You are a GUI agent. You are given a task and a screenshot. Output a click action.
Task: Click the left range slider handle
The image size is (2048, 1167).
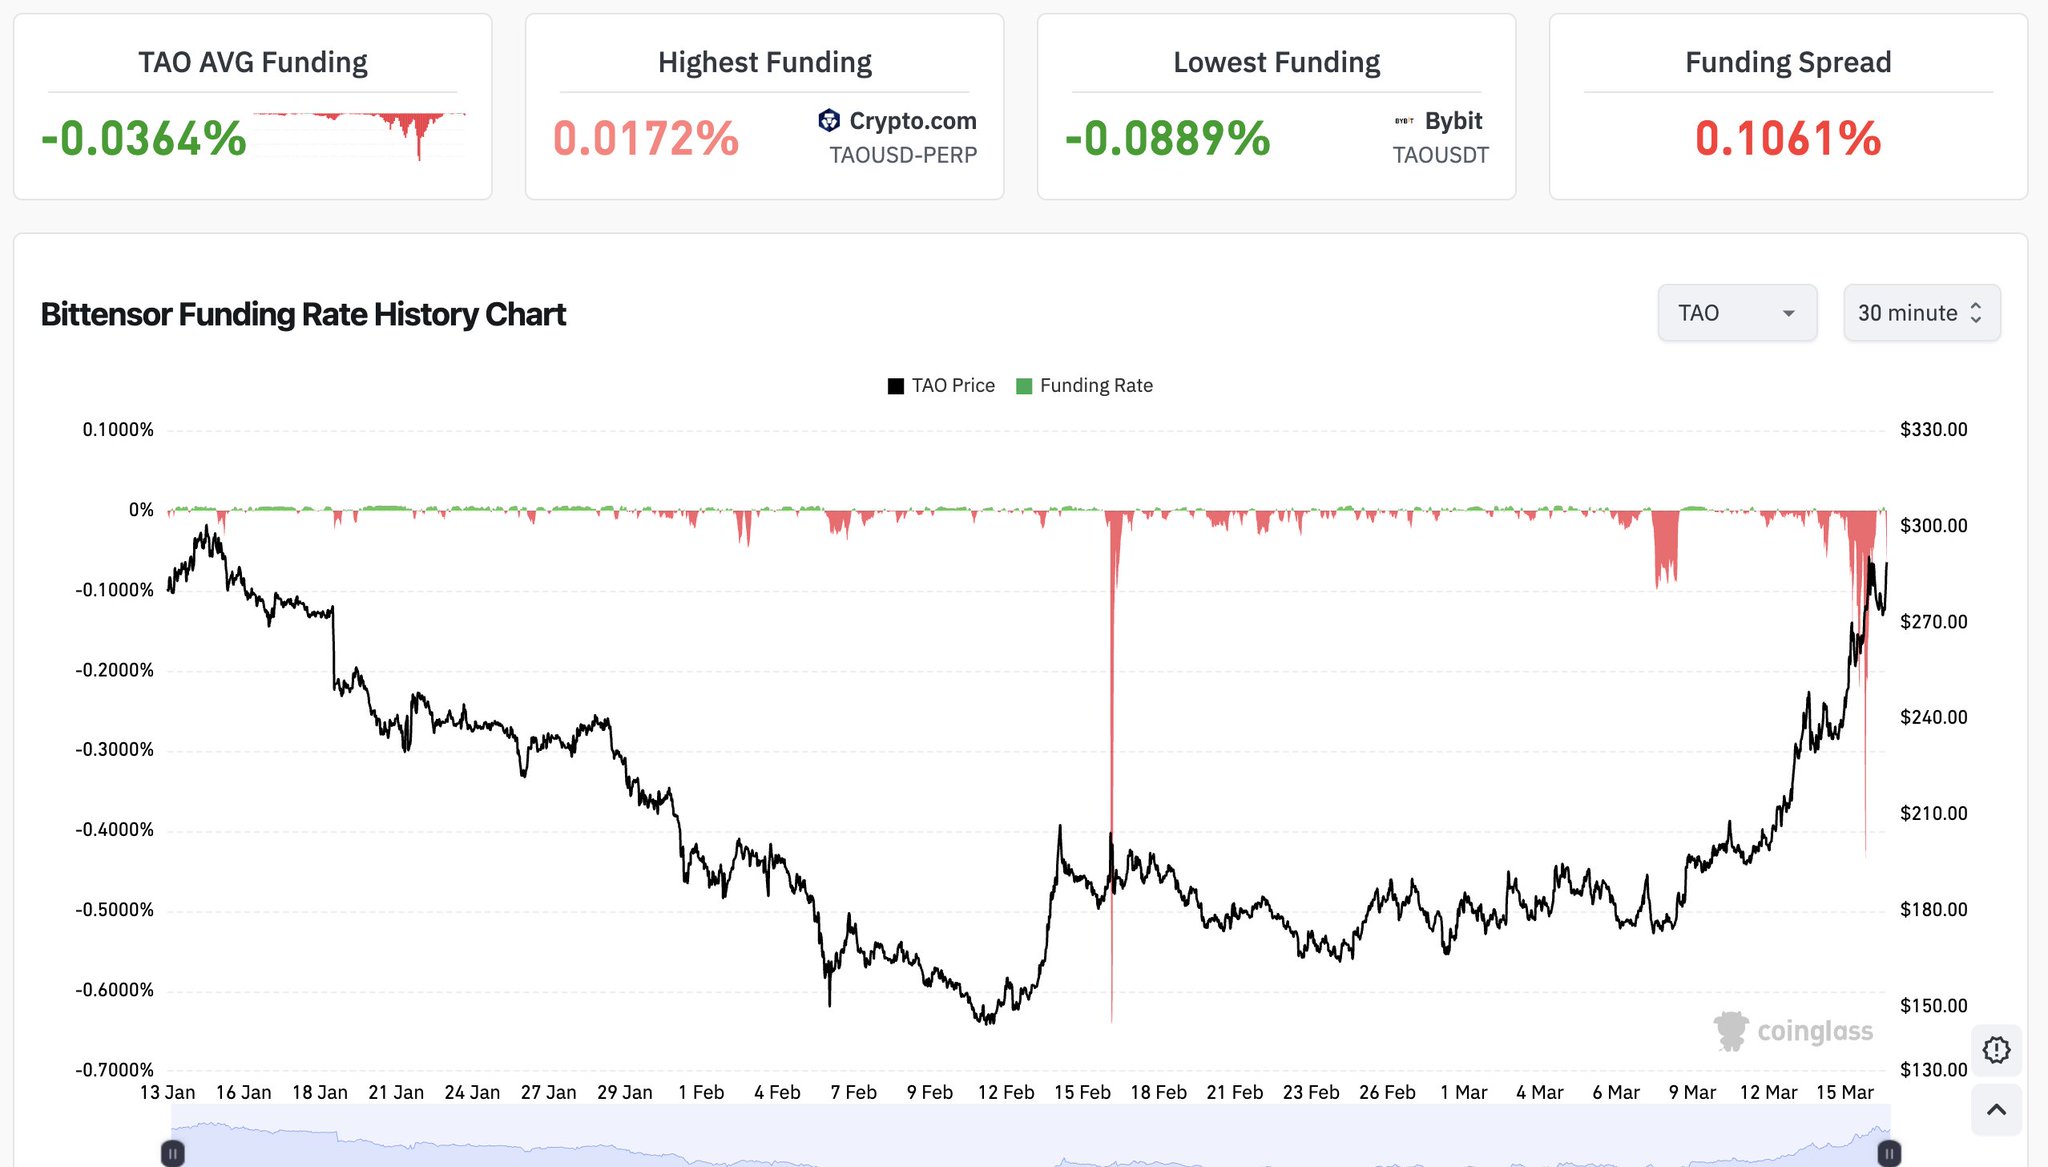click(x=173, y=1153)
